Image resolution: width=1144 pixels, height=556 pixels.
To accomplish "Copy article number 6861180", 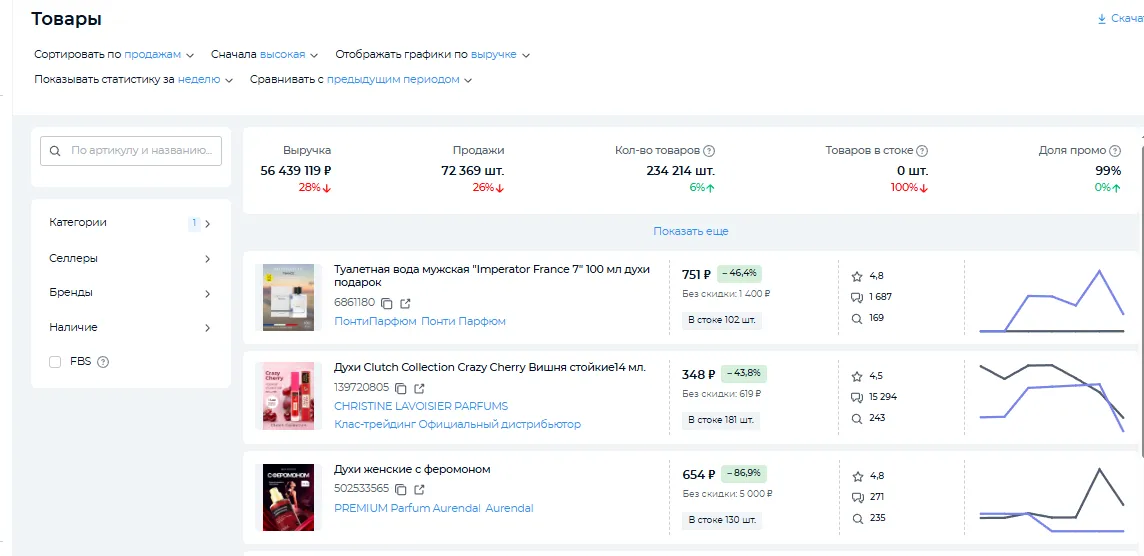I will 388,303.
